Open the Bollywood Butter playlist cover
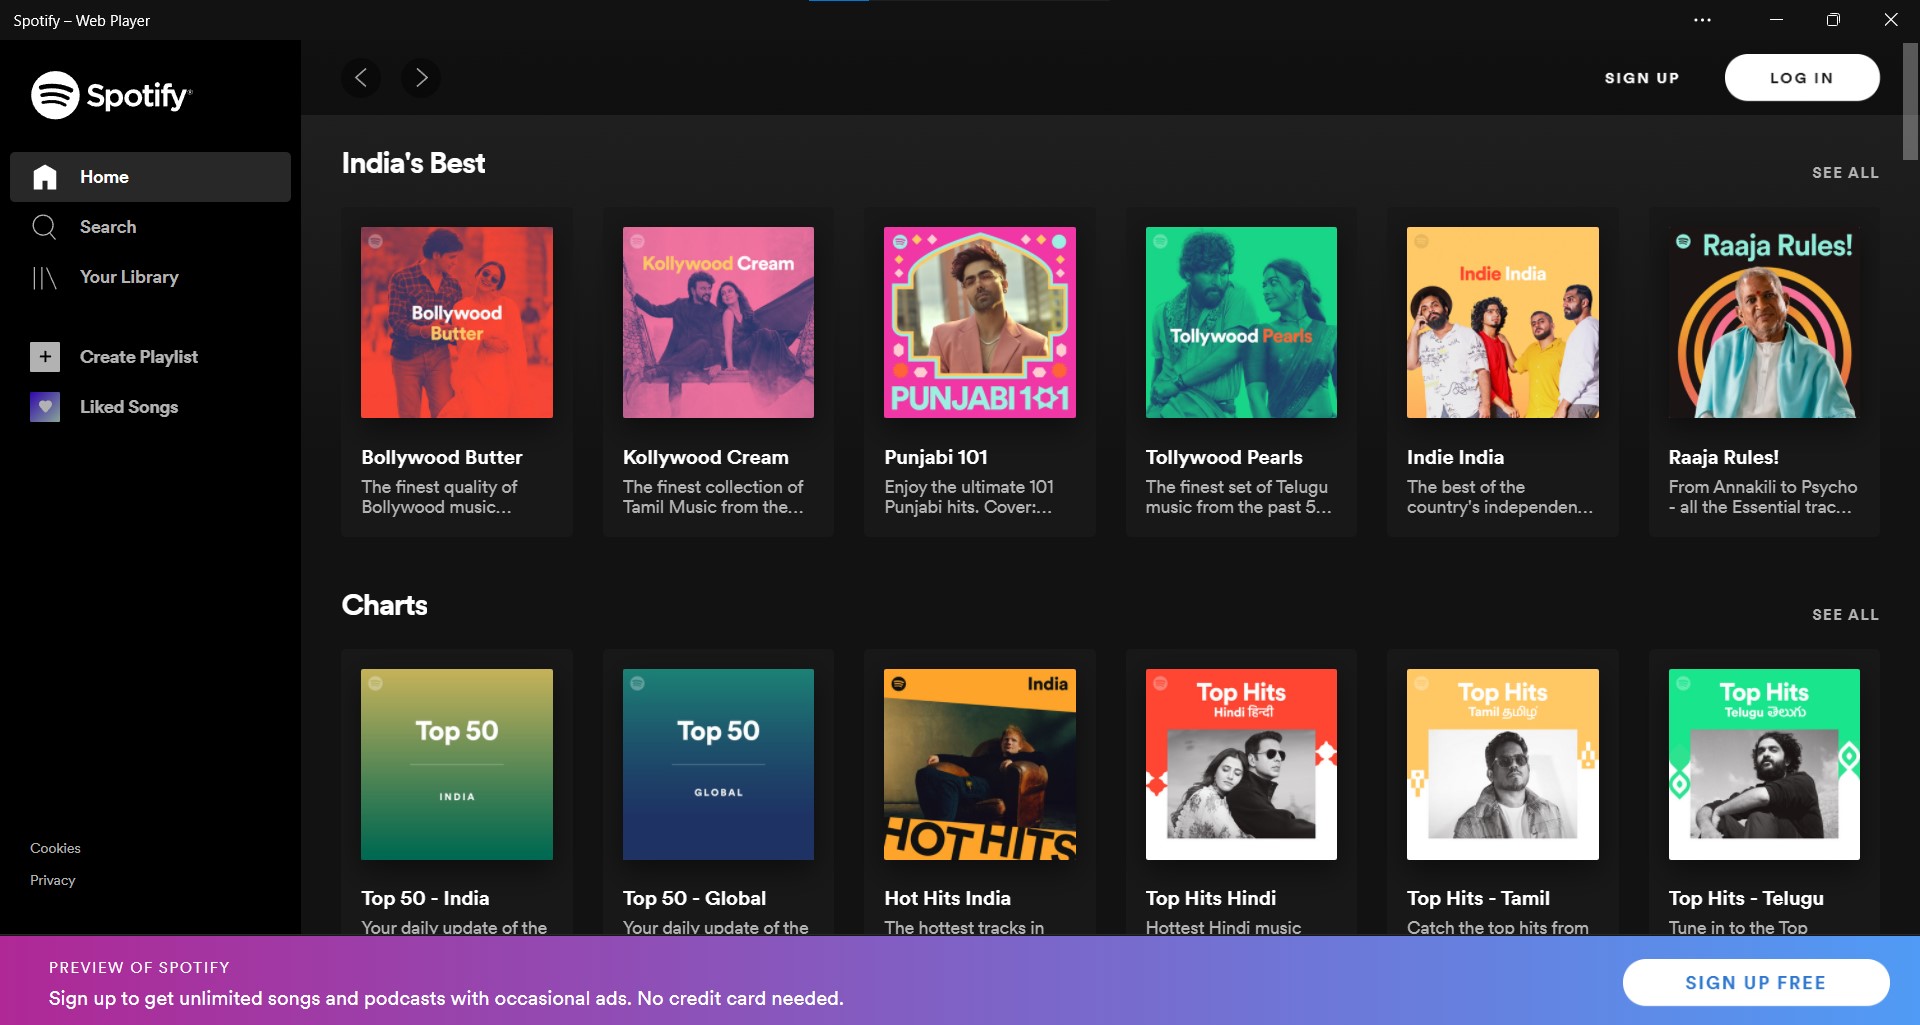The image size is (1920, 1025). [457, 322]
